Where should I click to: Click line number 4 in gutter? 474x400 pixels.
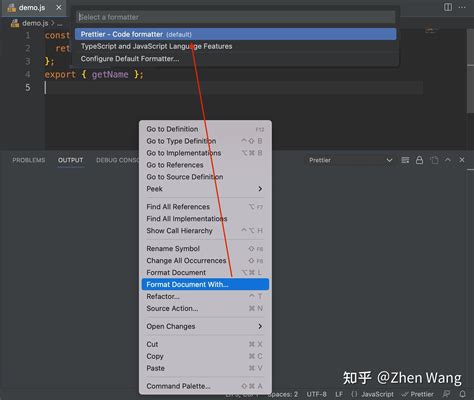pyautogui.click(x=28, y=75)
